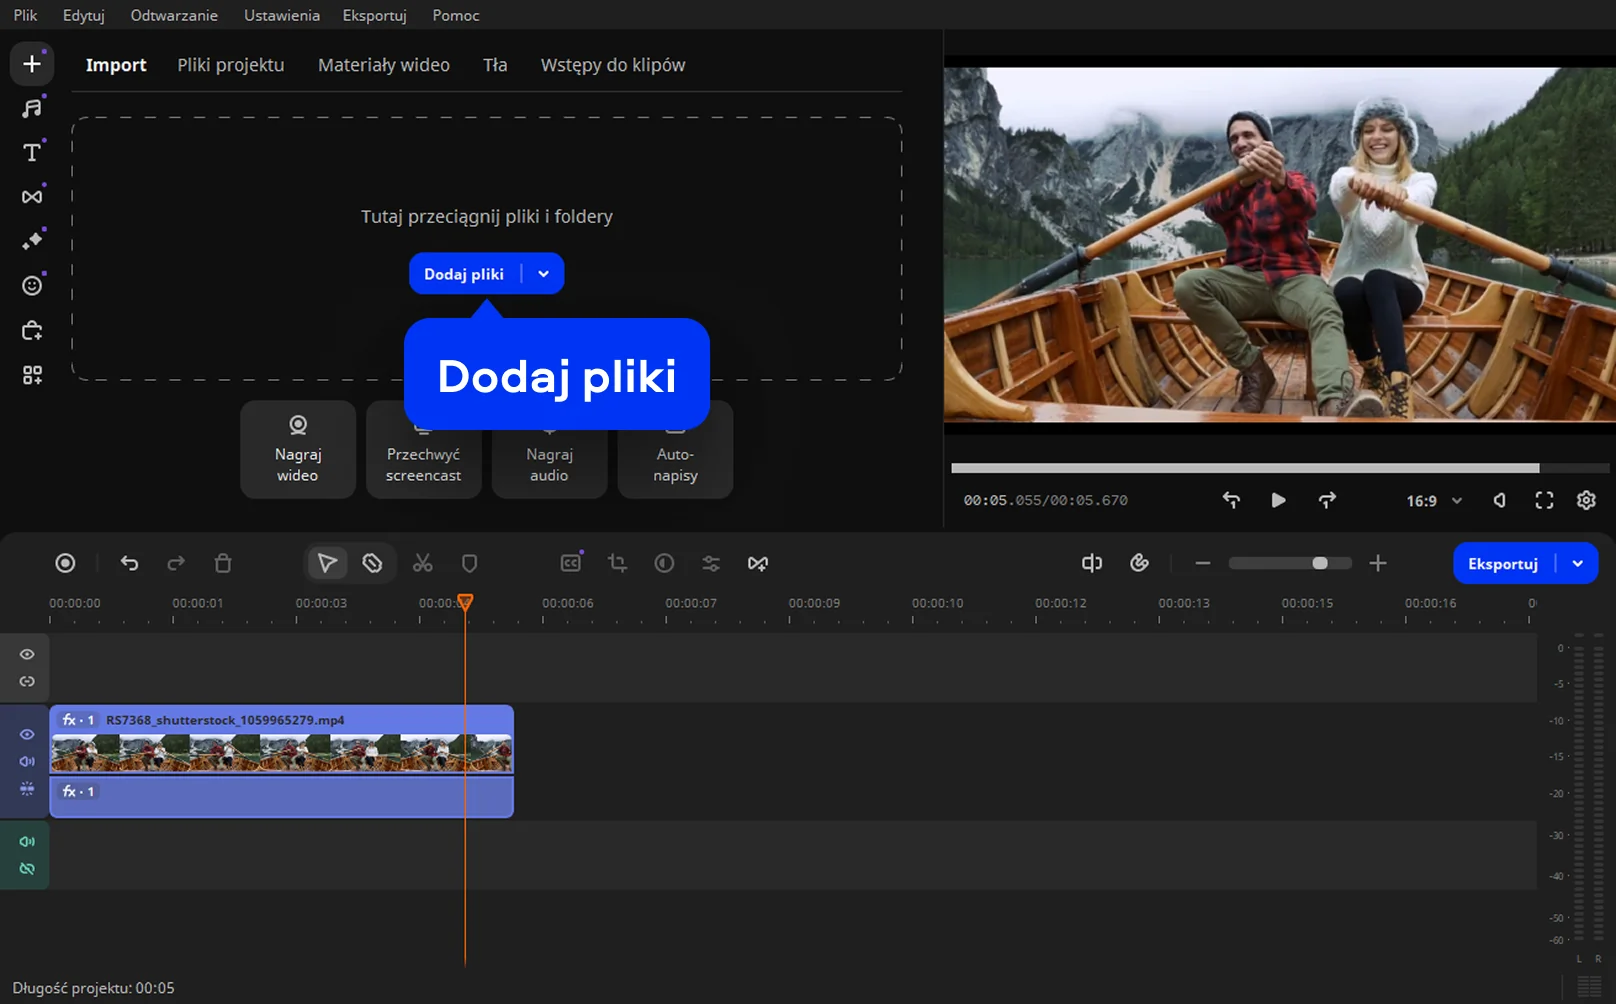Expand the Dodaj pliki dropdown arrow
This screenshot has width=1616, height=1004.
pos(543,274)
